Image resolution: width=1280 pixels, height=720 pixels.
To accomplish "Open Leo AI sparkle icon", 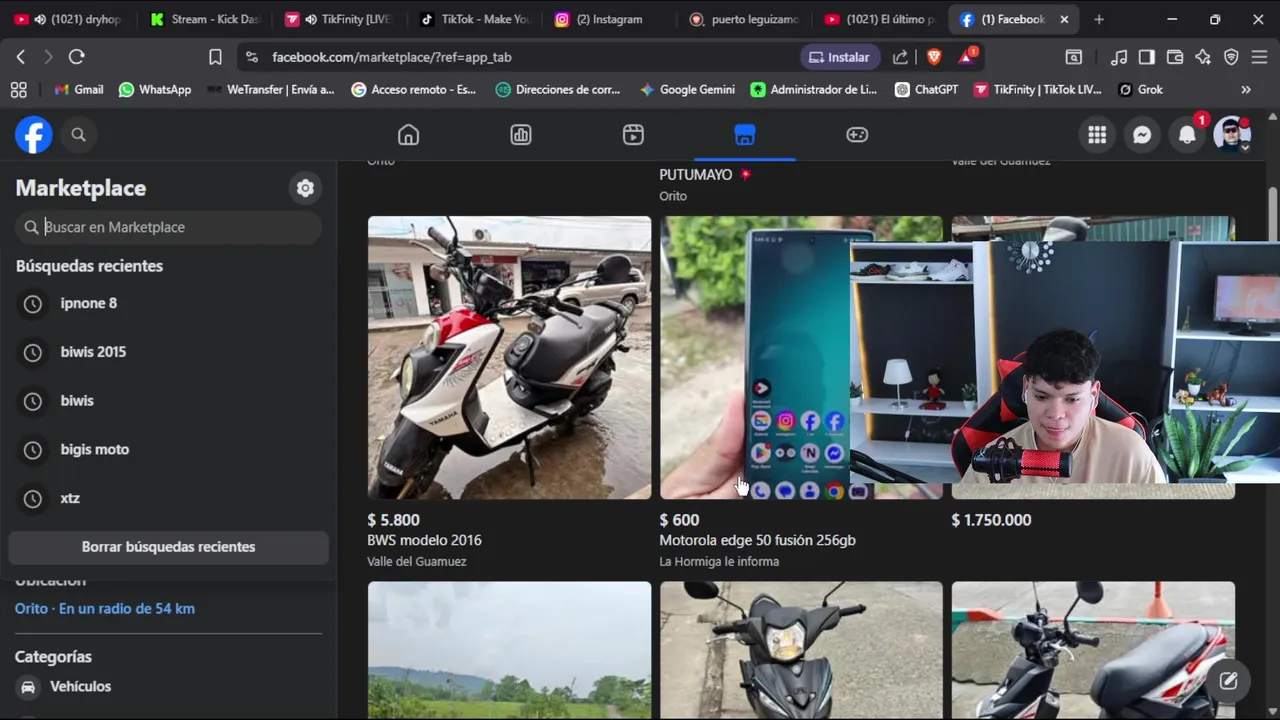I will [x=1203, y=57].
